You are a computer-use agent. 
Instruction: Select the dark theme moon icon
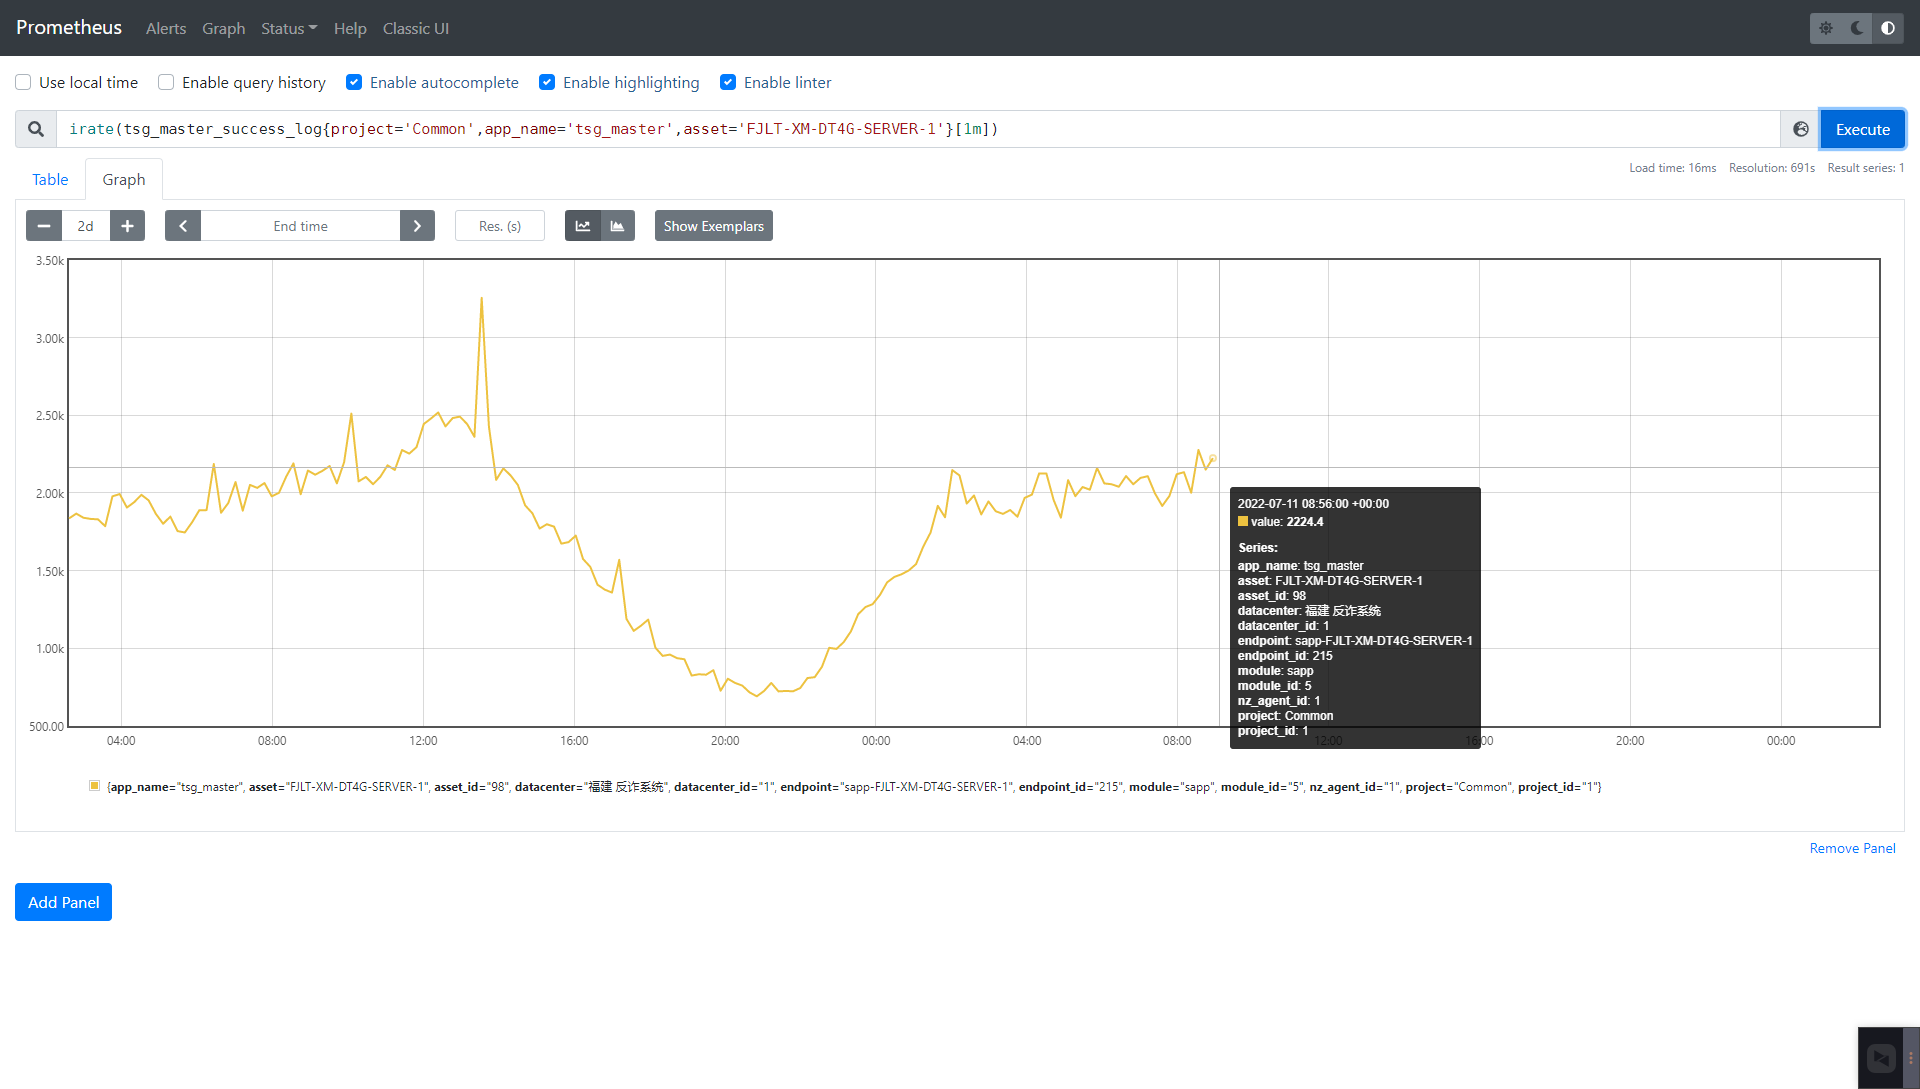tap(1857, 28)
